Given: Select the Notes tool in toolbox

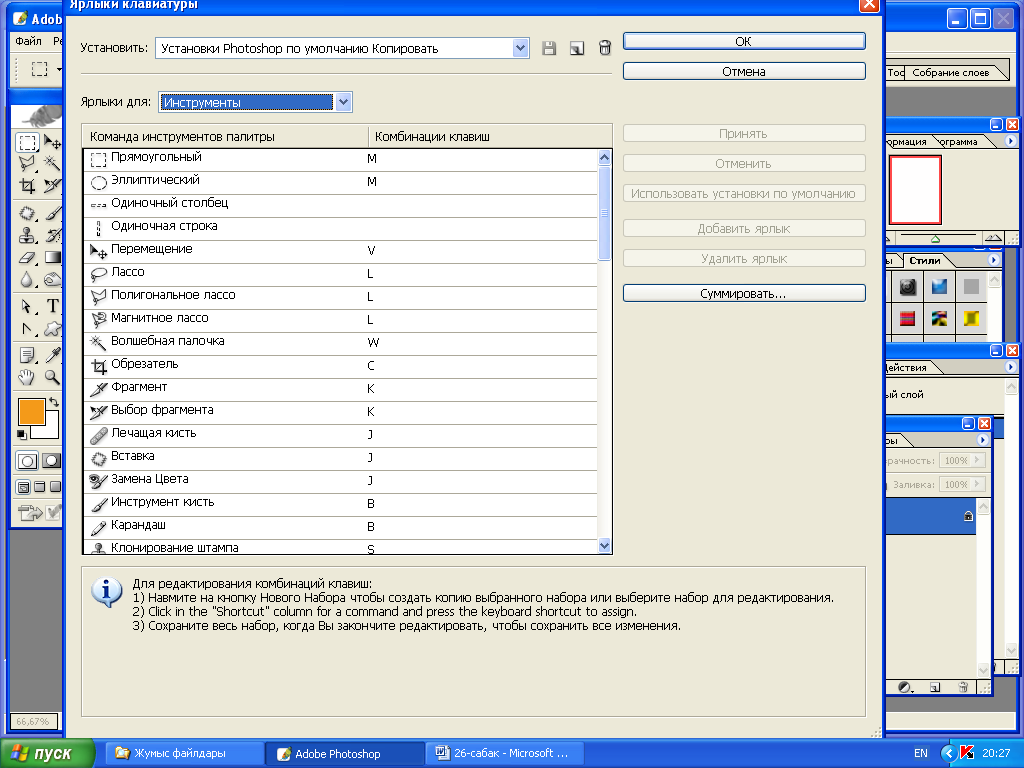Looking at the screenshot, I should point(27,355).
